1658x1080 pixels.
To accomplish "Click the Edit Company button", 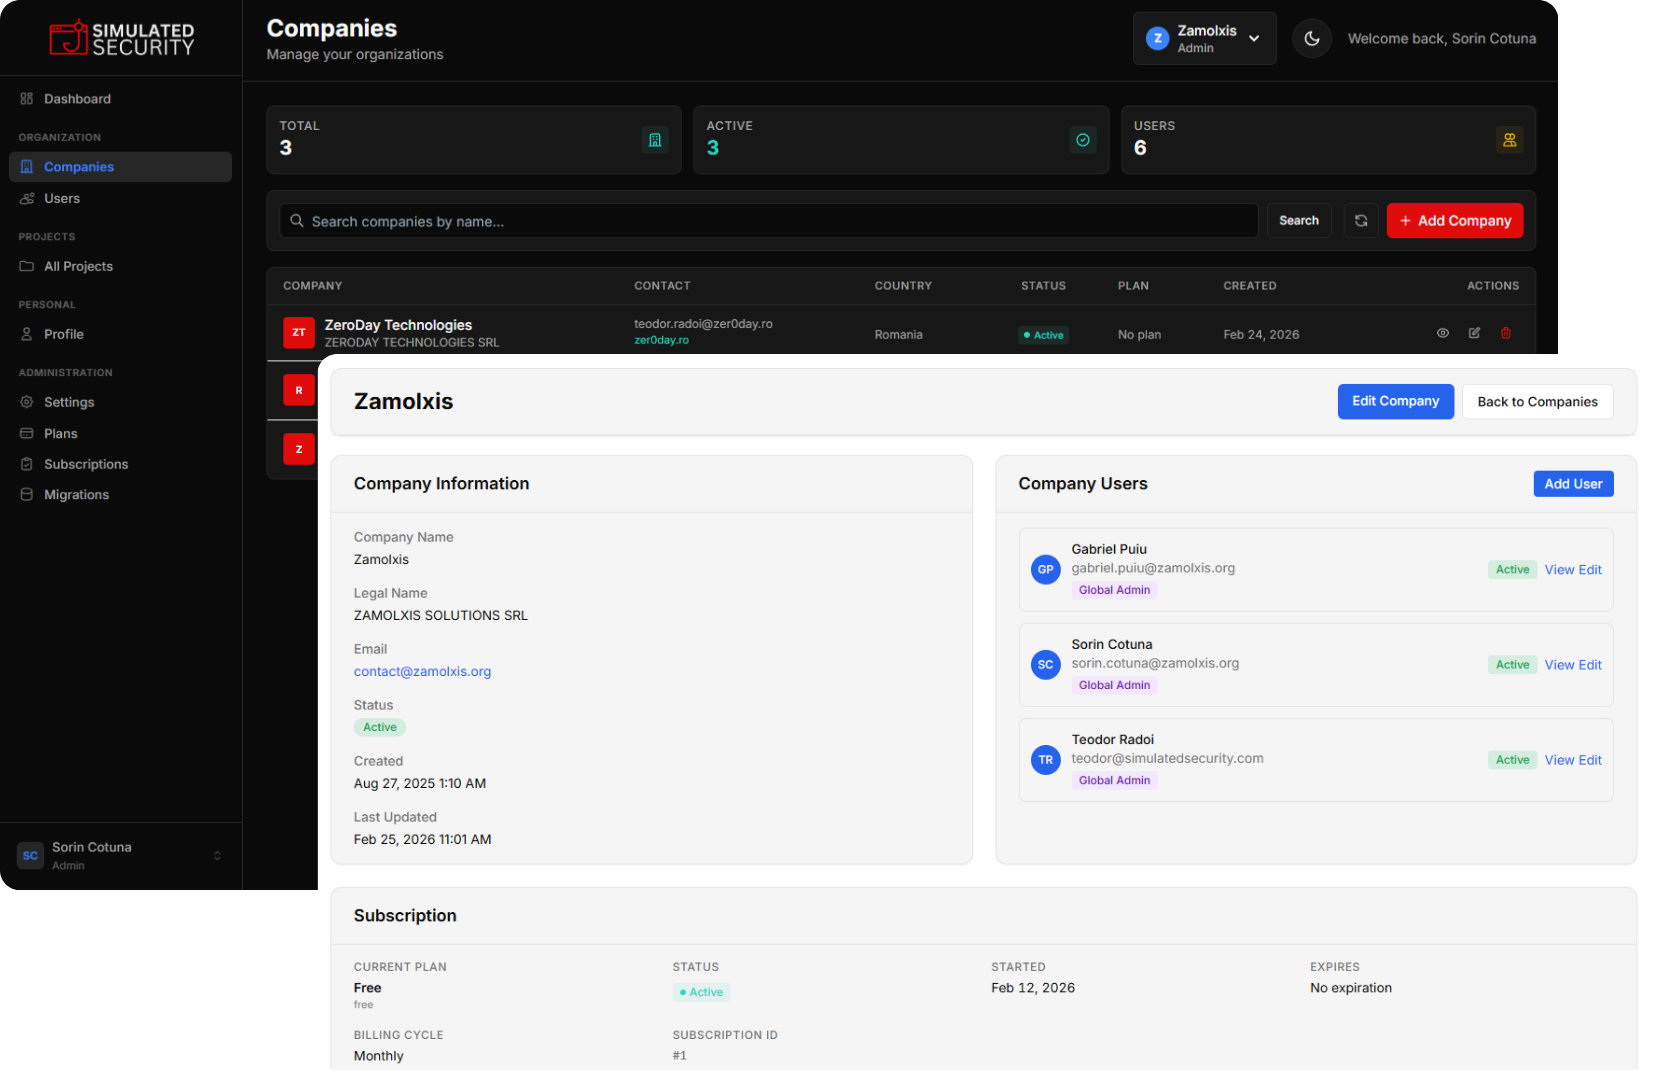I will 1395,401.
